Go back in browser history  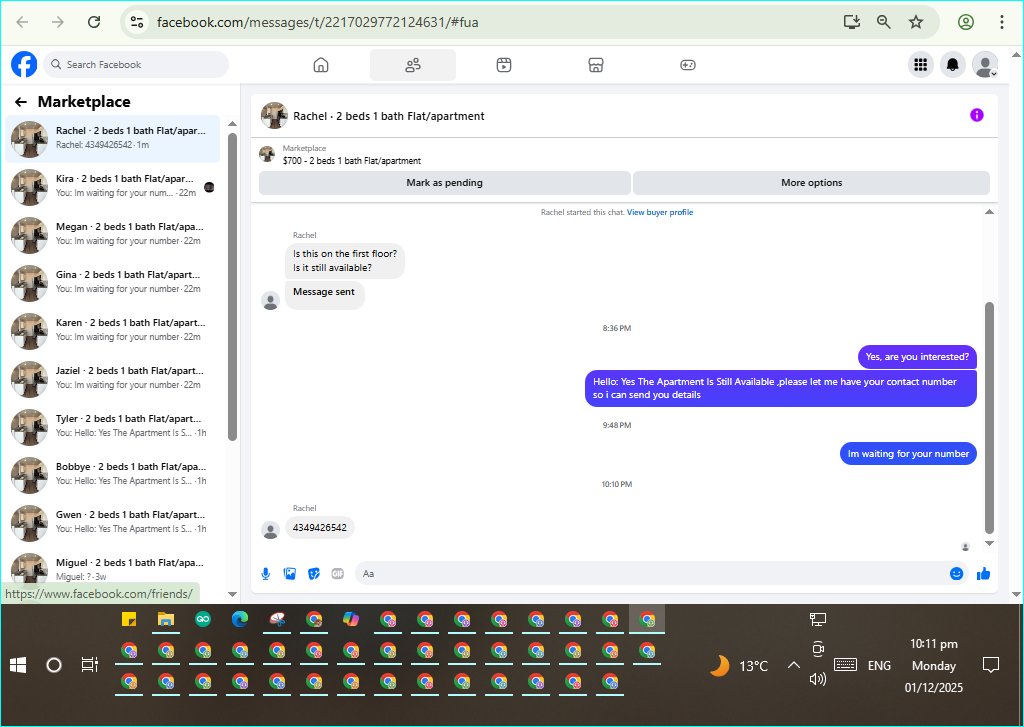point(22,22)
